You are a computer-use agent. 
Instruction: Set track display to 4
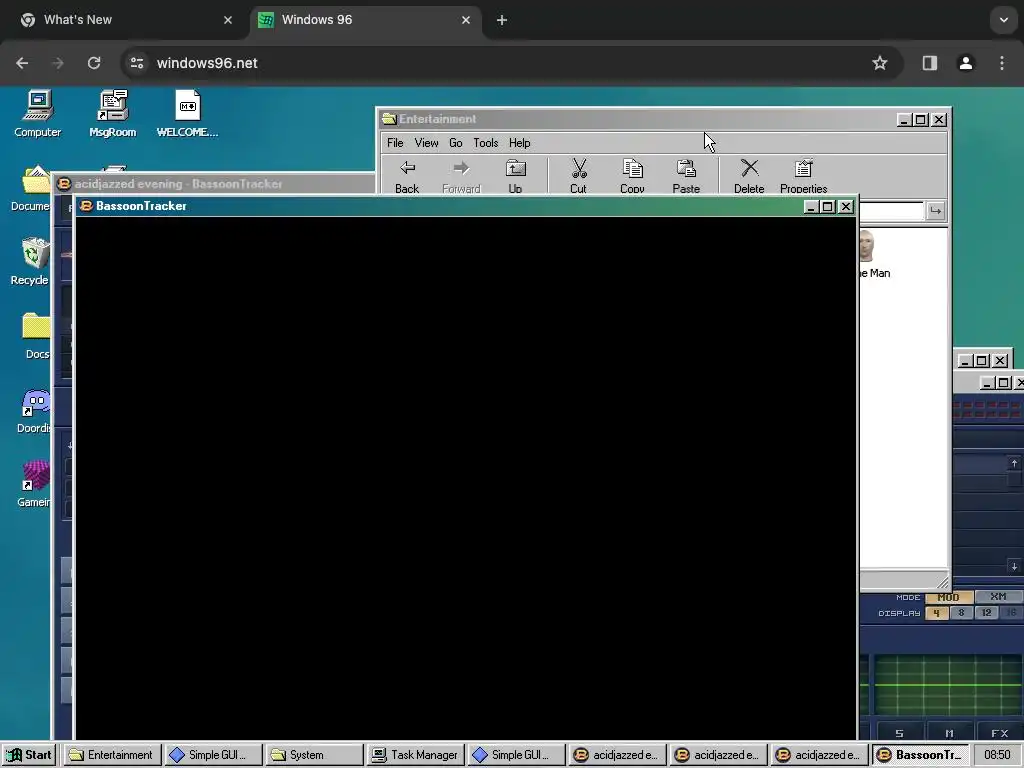pos(936,613)
